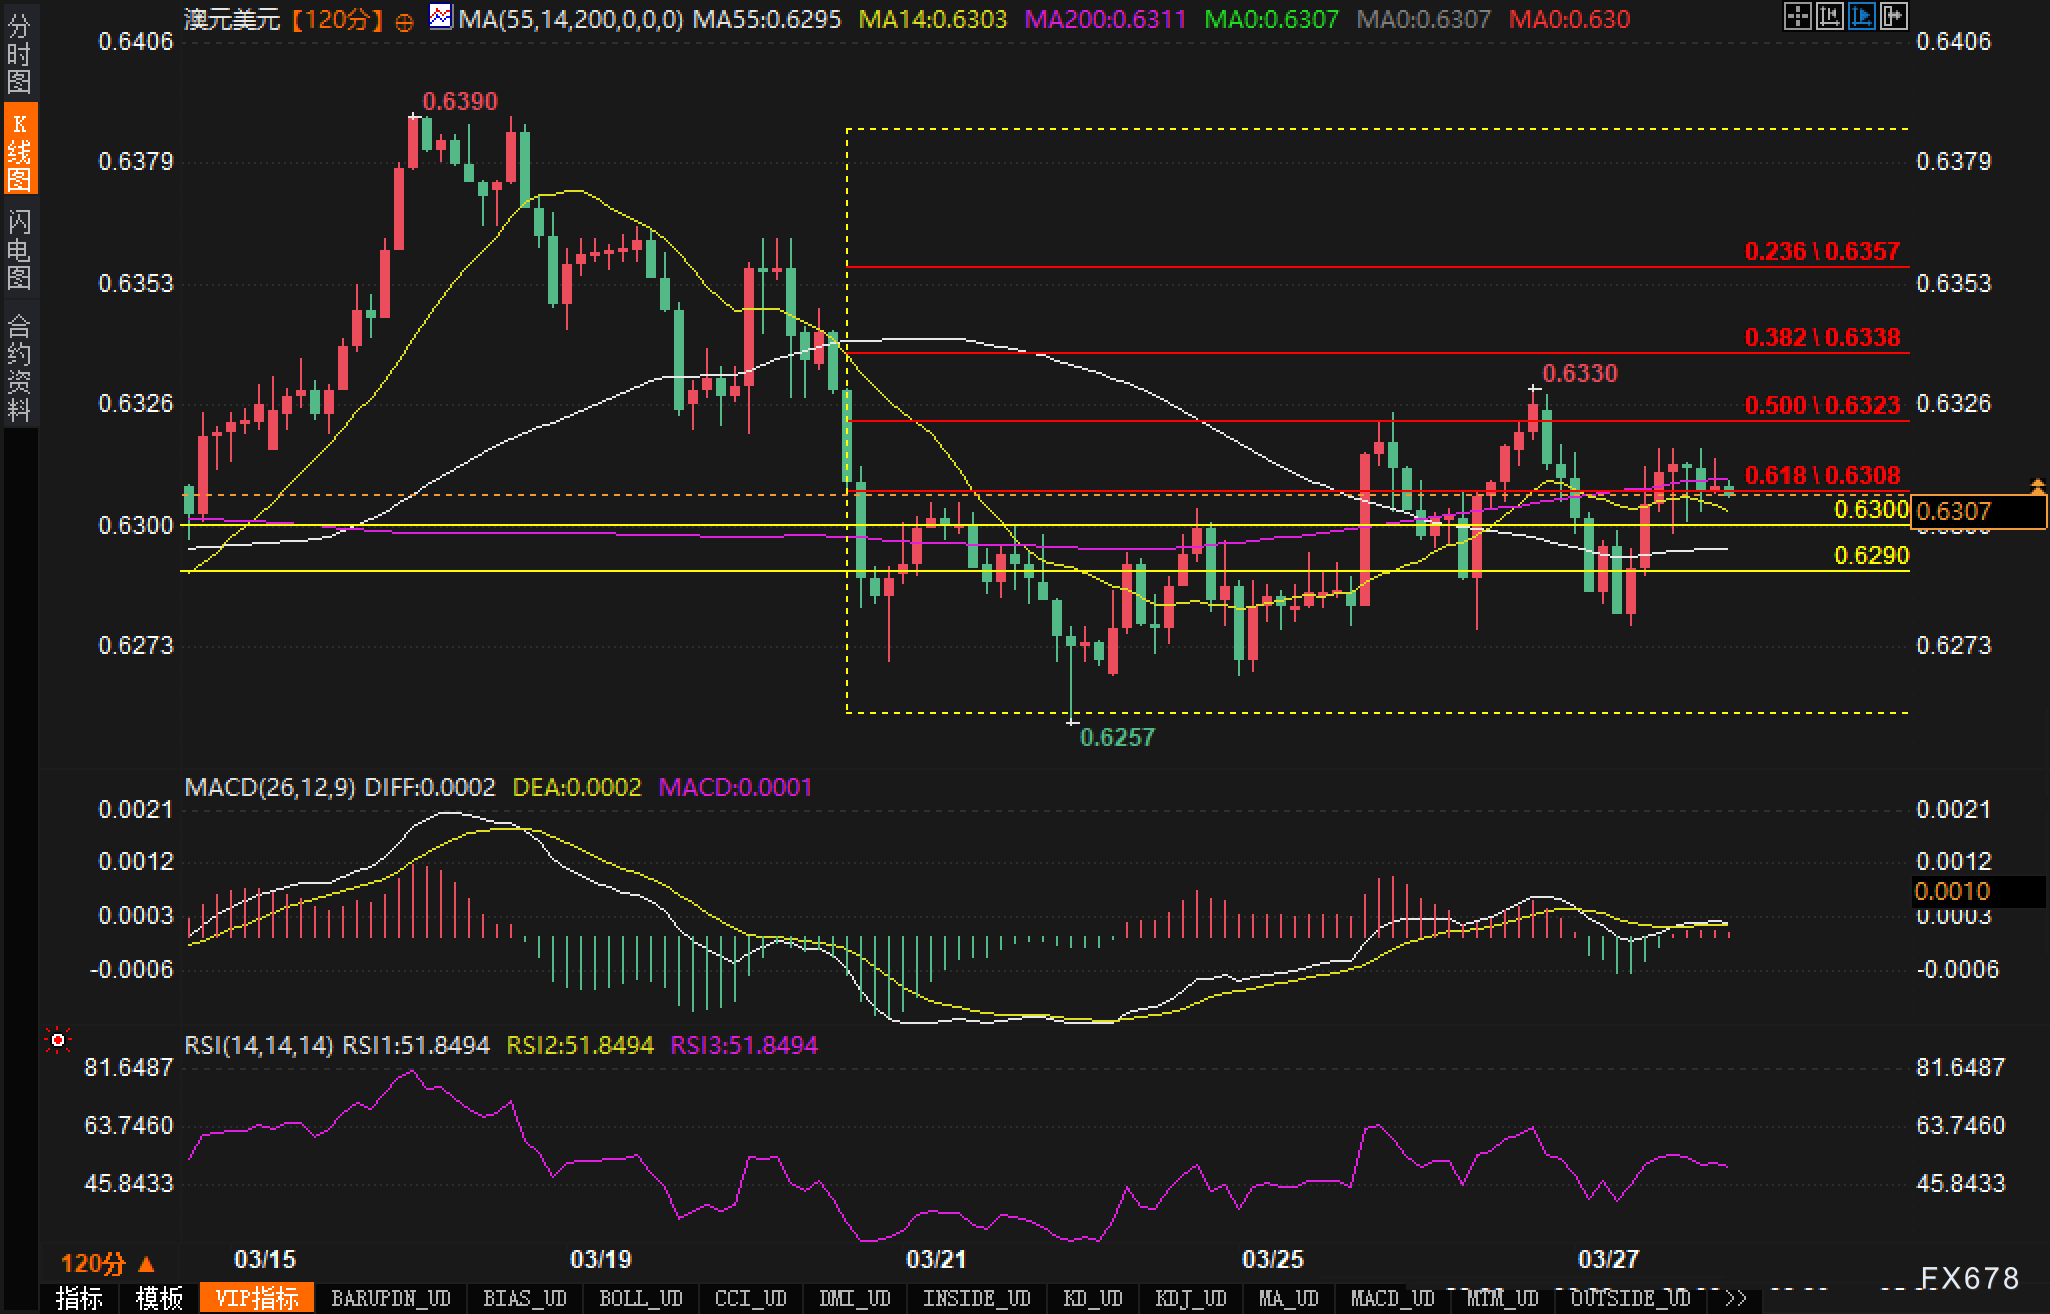The width and height of the screenshot is (2050, 1314).
Task: Open 【120分】 period selector in title
Action: pos(338,19)
